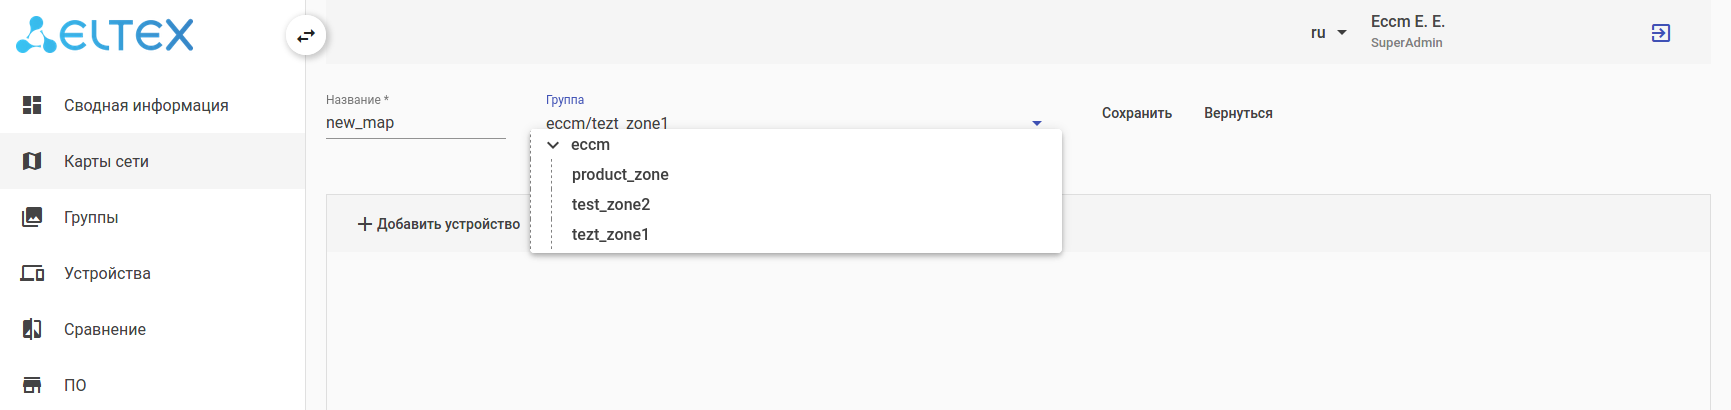Click the Группы images icon
Image resolution: width=1731 pixels, height=410 pixels.
pos(32,217)
